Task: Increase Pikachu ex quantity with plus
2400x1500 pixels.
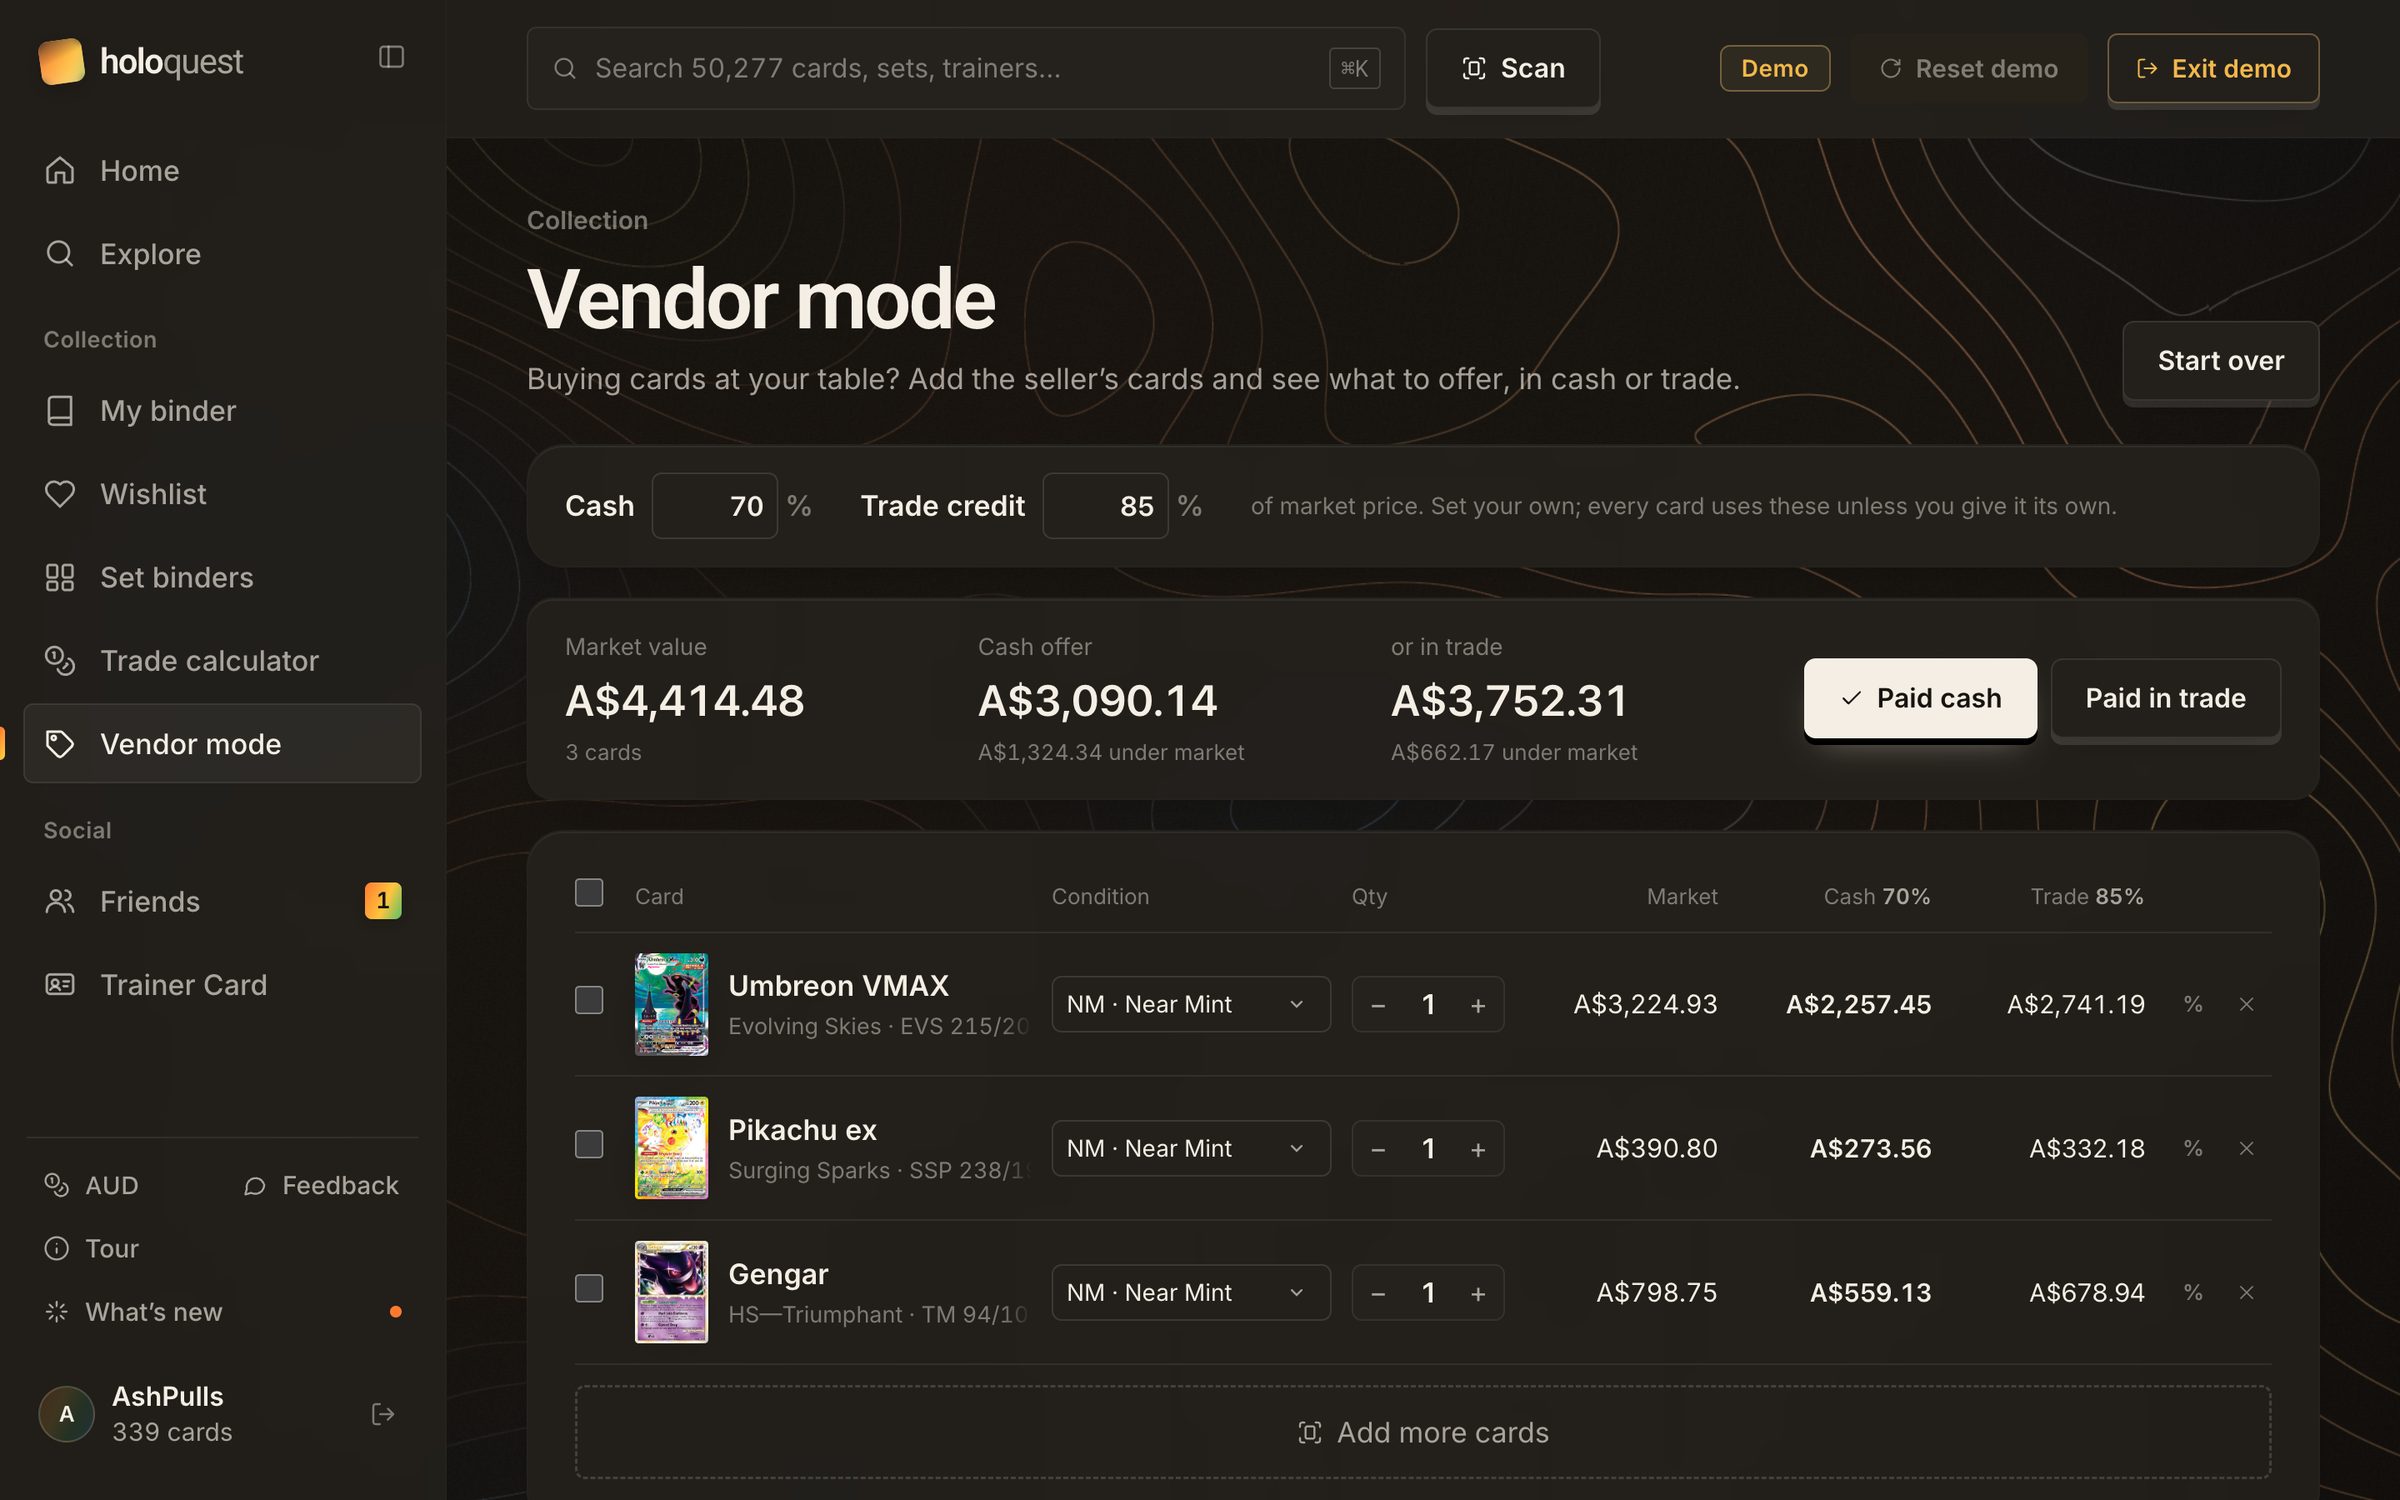Action: [1478, 1149]
